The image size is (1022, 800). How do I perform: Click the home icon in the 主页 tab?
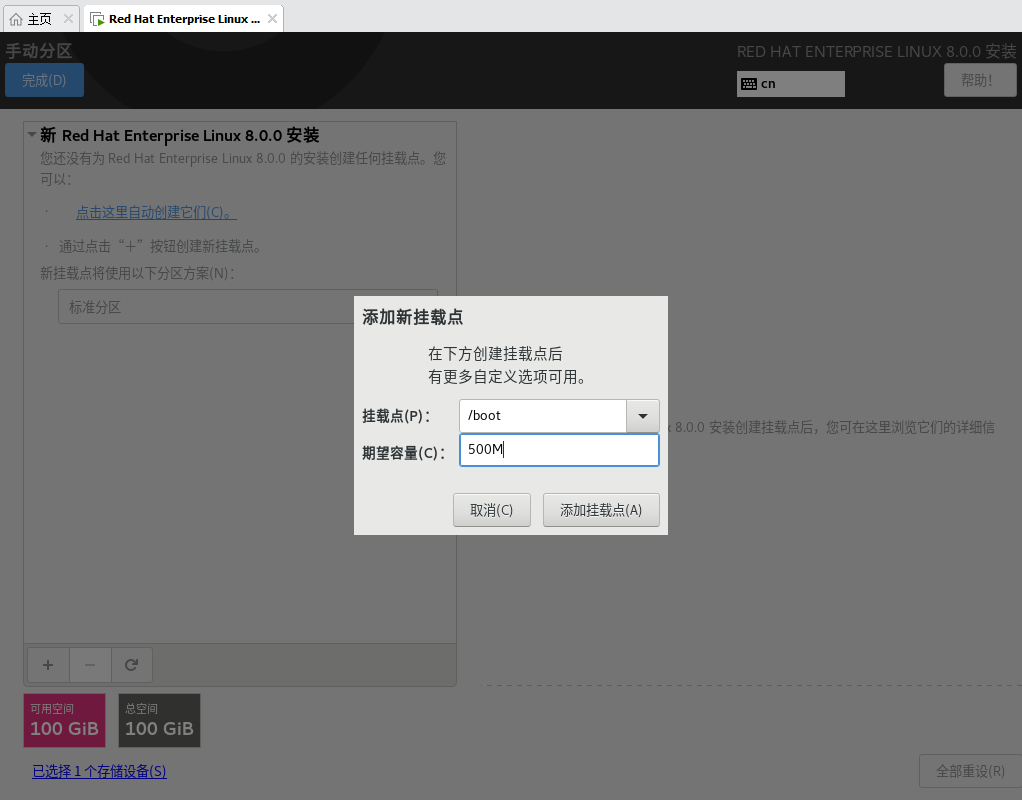click(16, 20)
